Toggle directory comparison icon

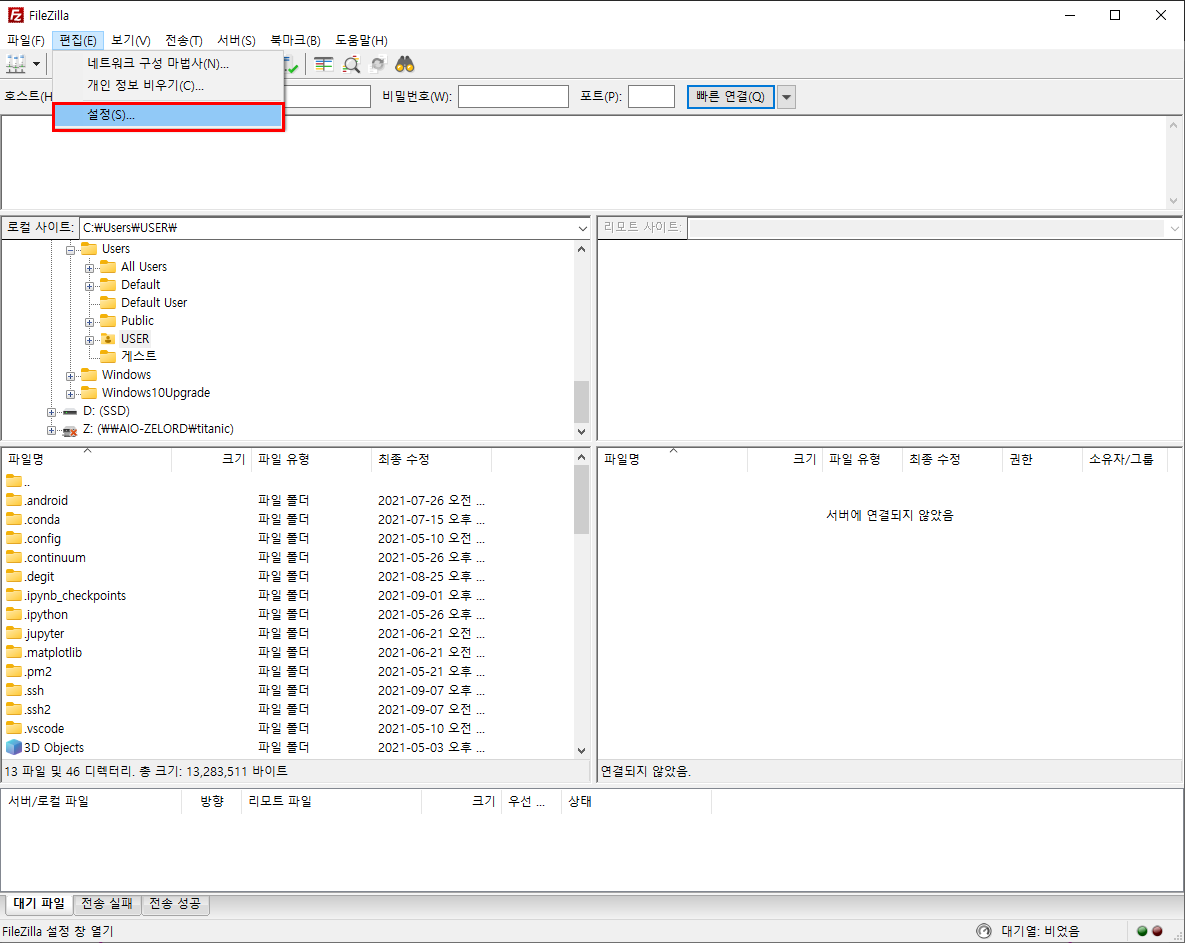click(x=323, y=64)
